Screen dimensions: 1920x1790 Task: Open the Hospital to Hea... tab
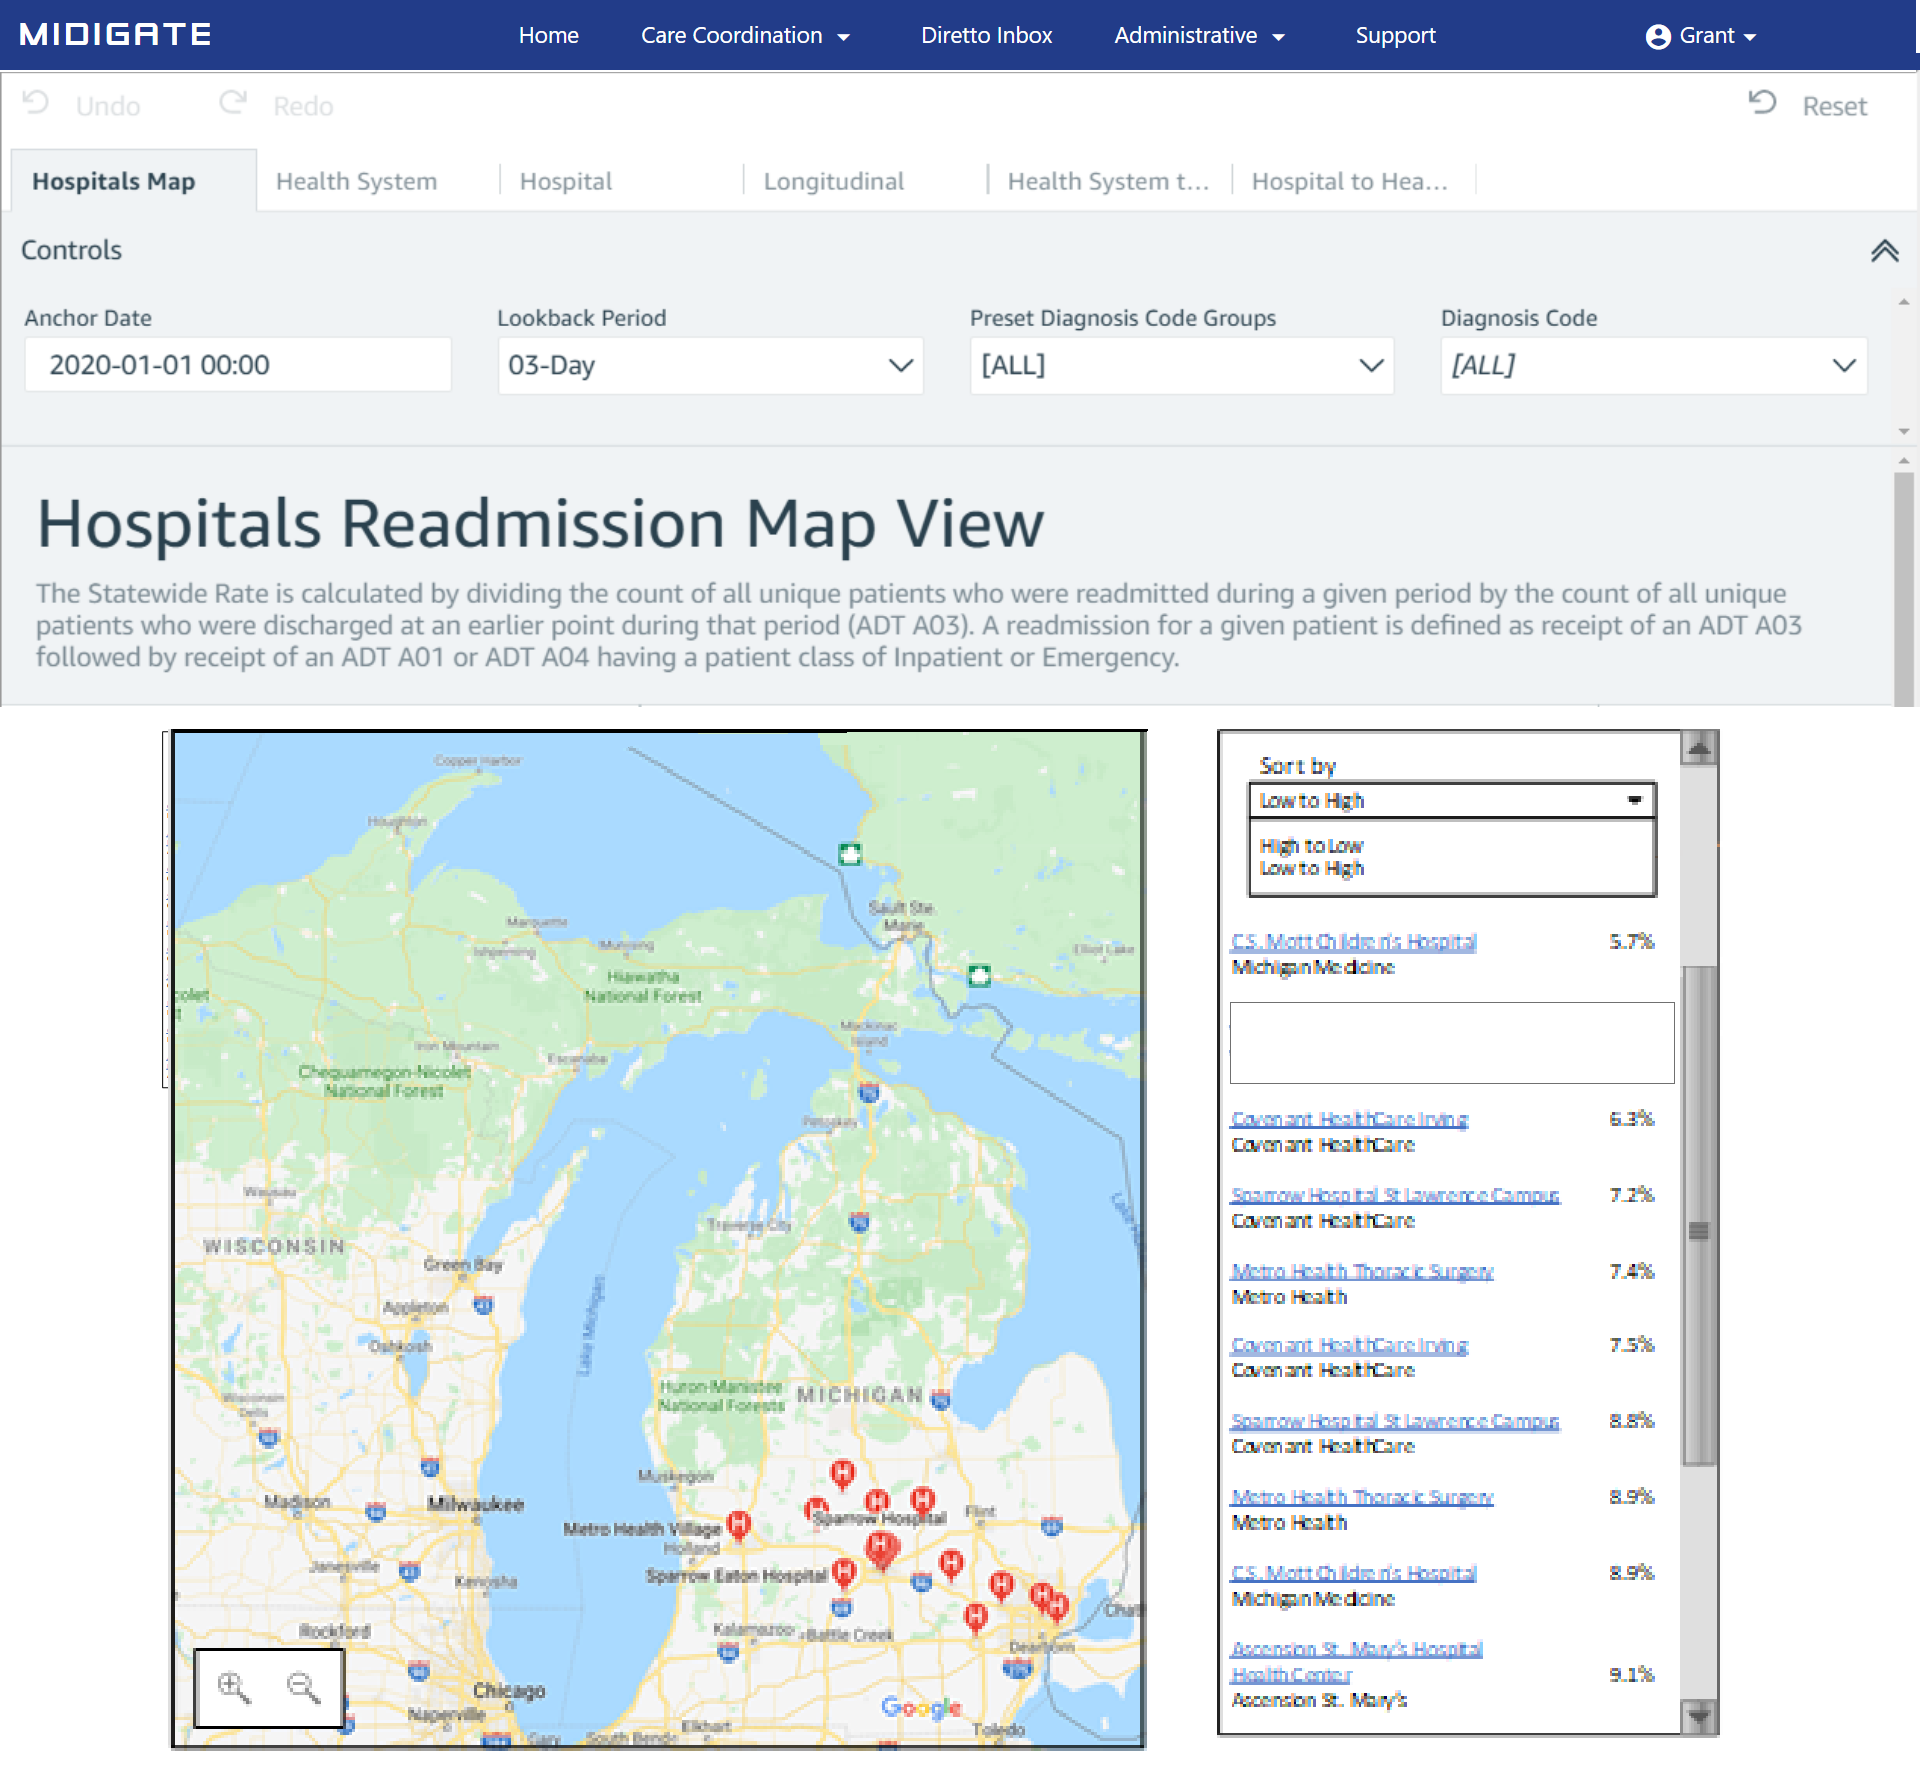click(x=1350, y=181)
